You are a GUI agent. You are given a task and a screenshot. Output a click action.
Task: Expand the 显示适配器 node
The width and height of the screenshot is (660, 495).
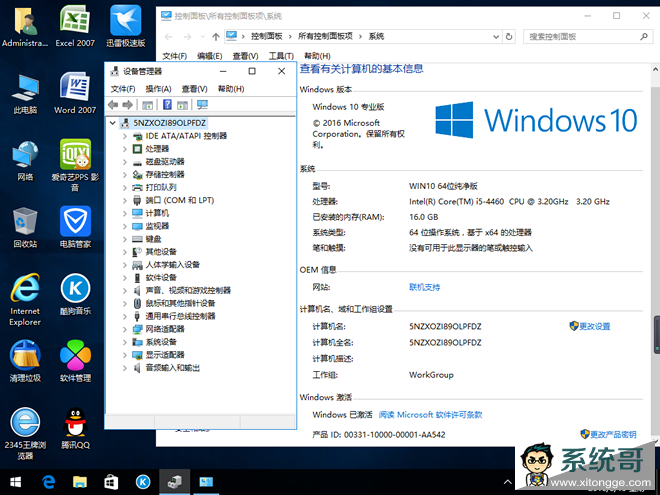click(125, 355)
